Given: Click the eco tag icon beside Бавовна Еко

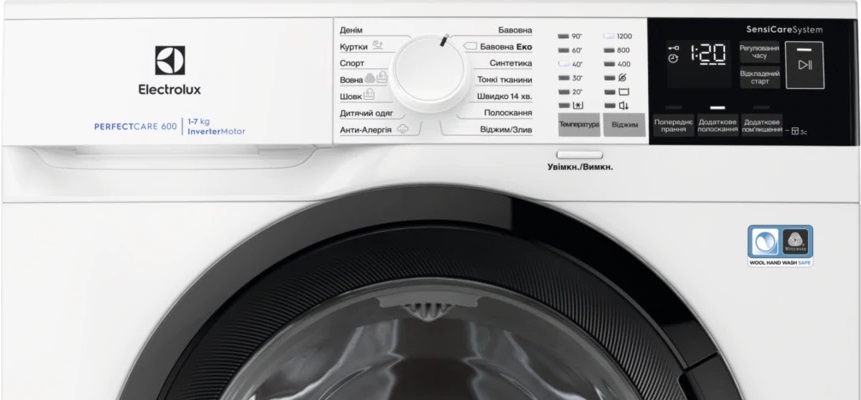Looking at the screenshot, I should coord(470,47).
